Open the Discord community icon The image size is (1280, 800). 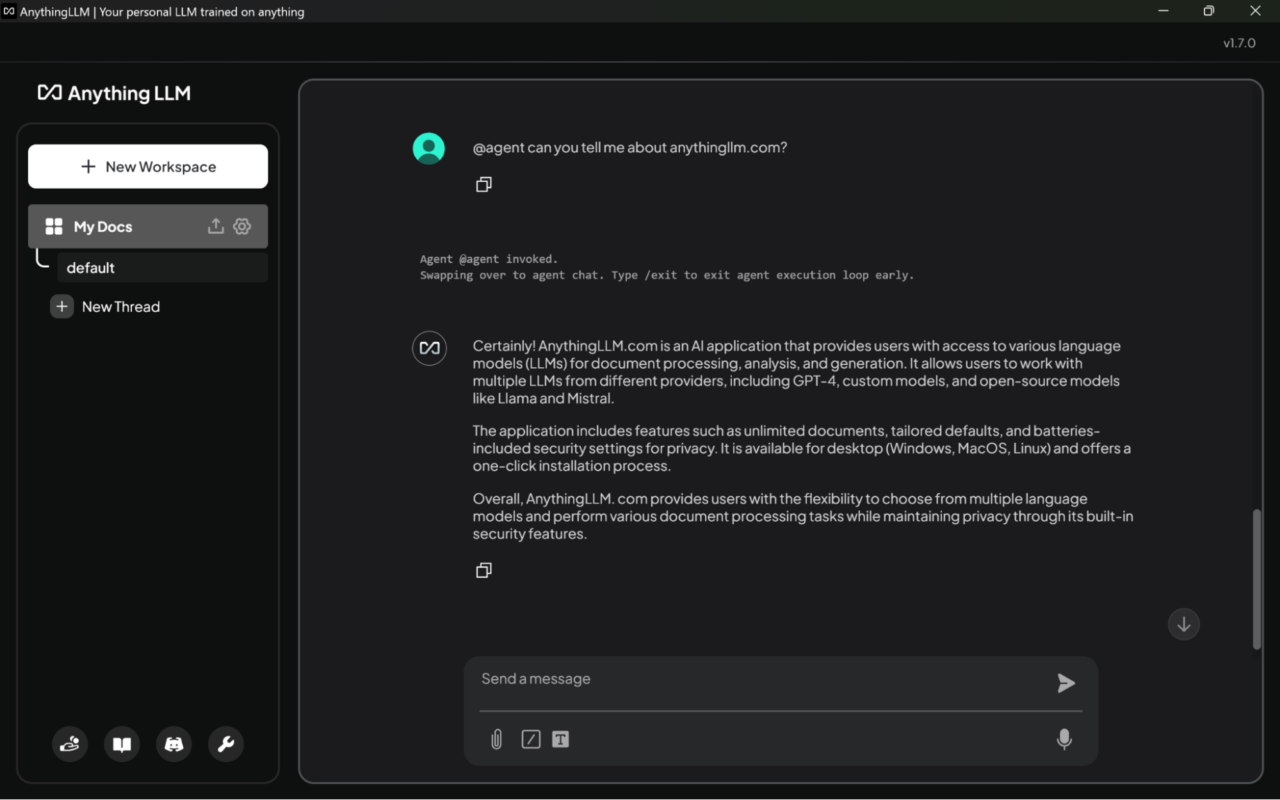pos(174,744)
